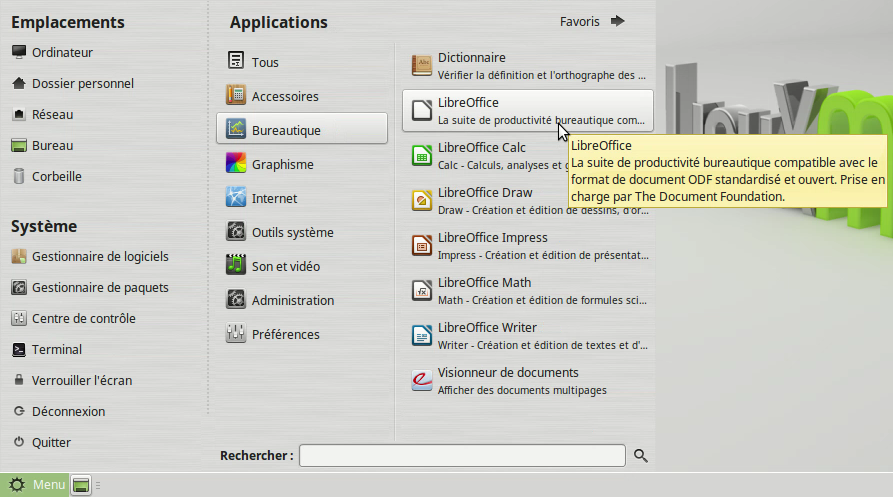Click the Menu button in the panel
The image size is (893, 497).
tap(35, 485)
